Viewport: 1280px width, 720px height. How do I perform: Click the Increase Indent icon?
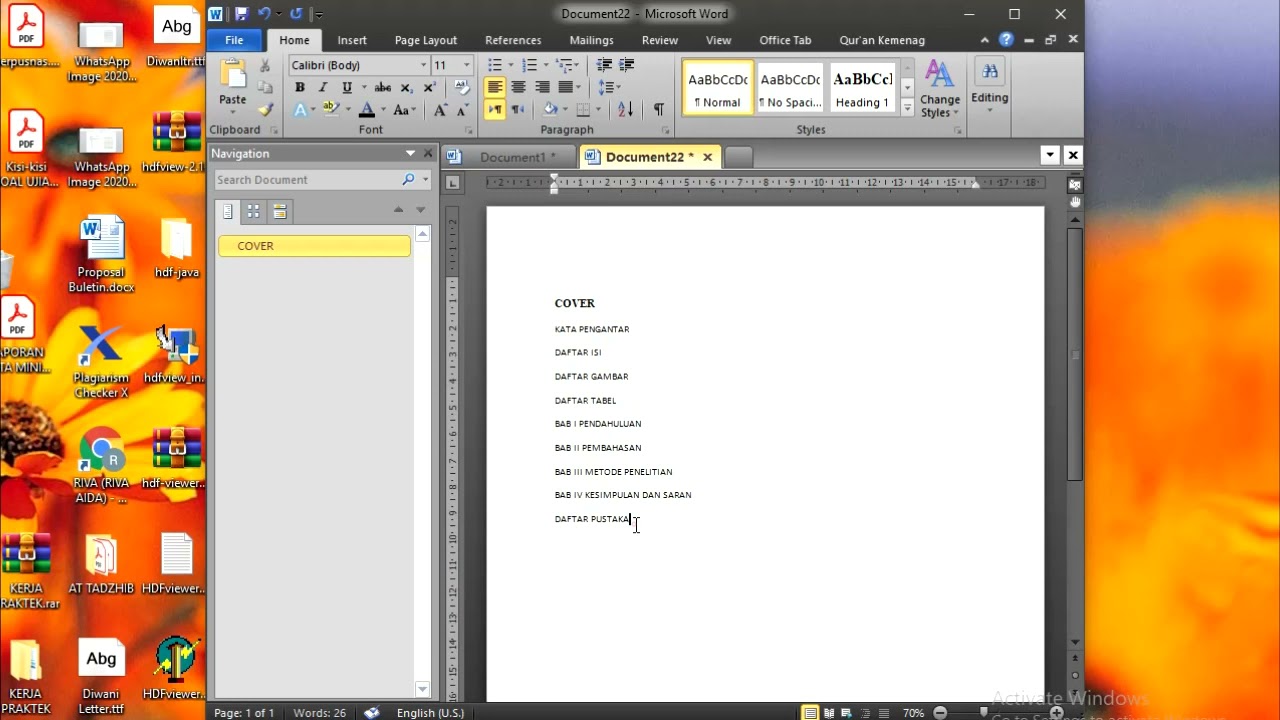[627, 65]
